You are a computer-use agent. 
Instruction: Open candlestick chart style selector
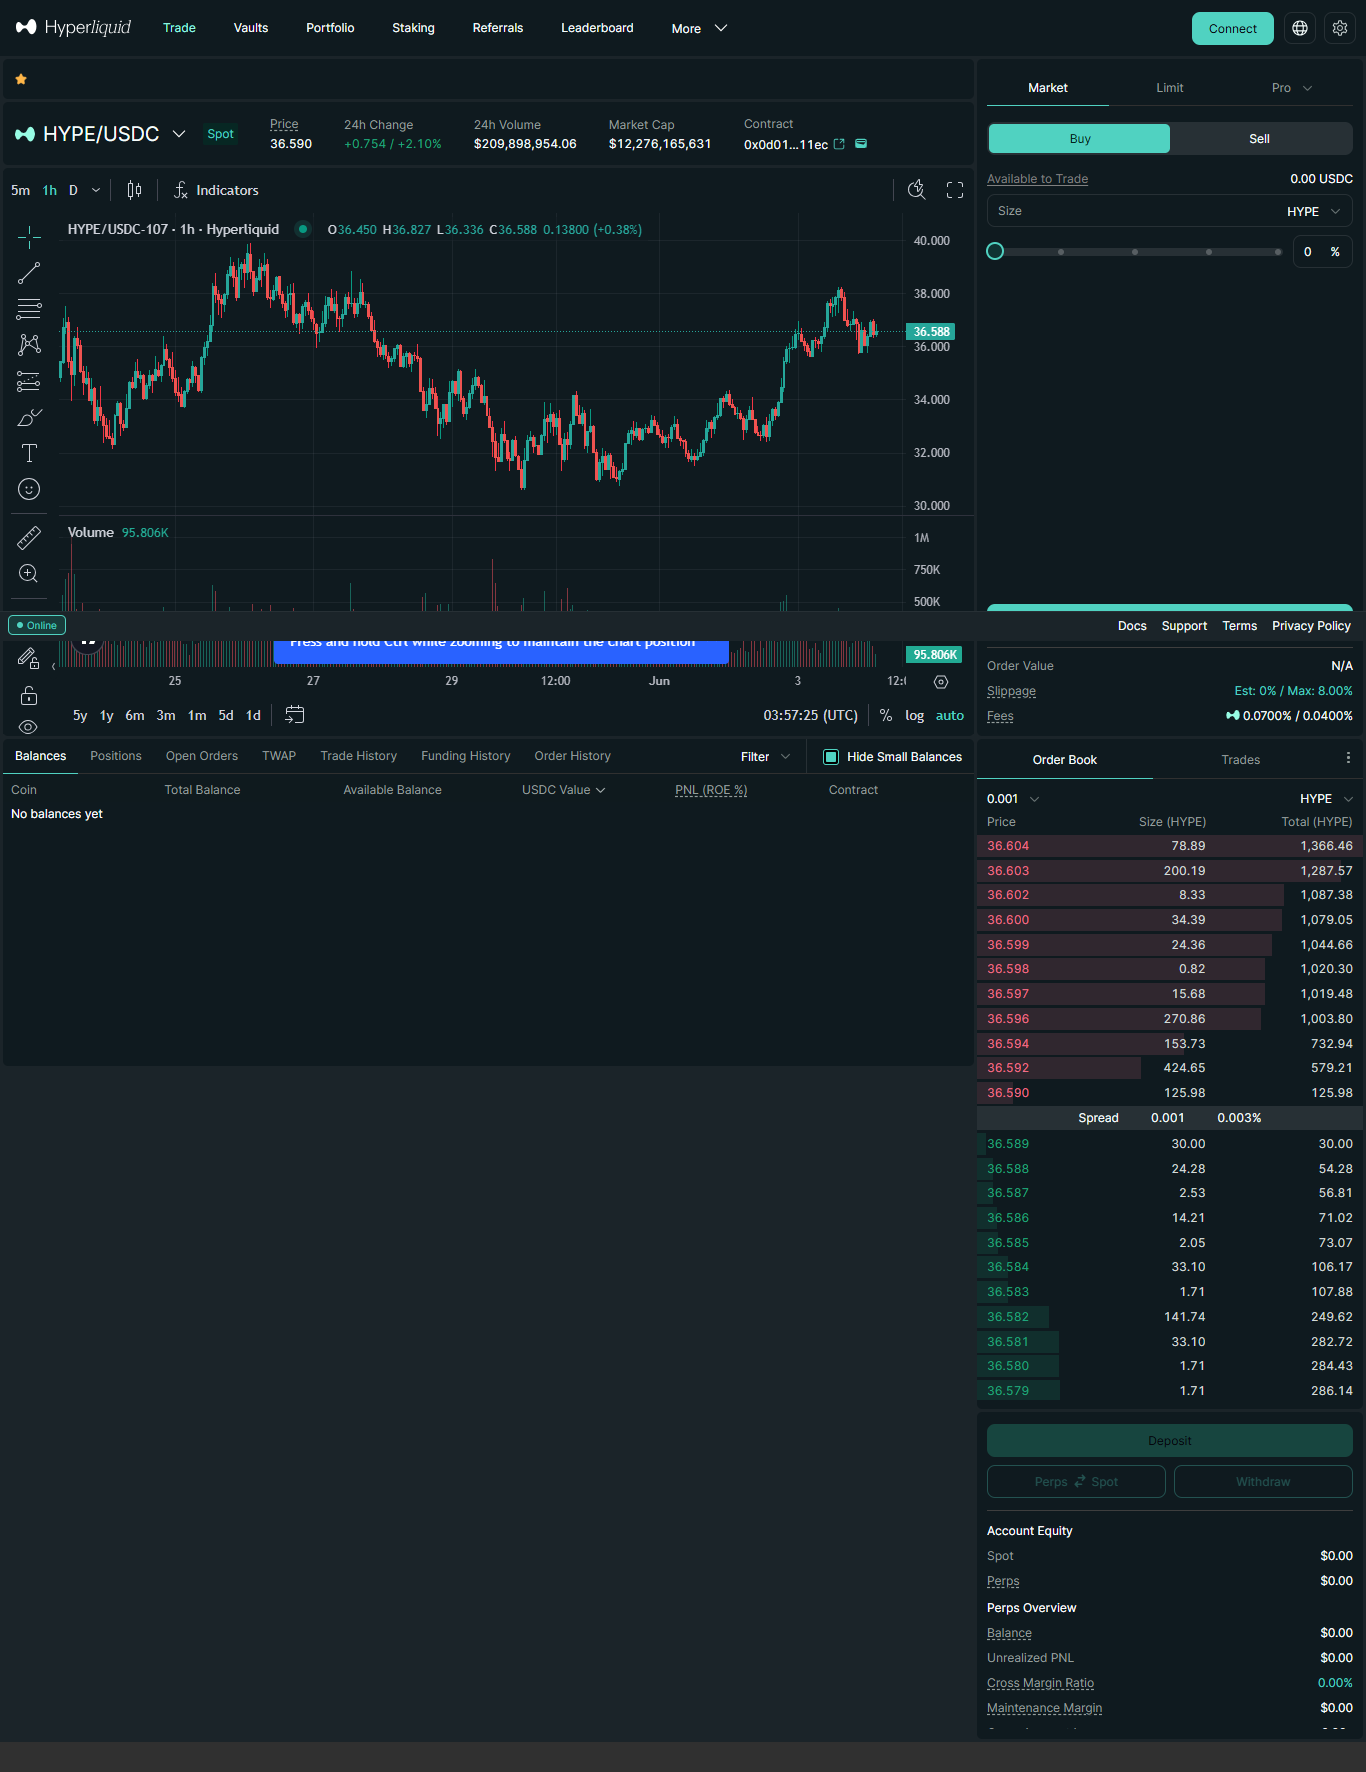click(x=134, y=190)
